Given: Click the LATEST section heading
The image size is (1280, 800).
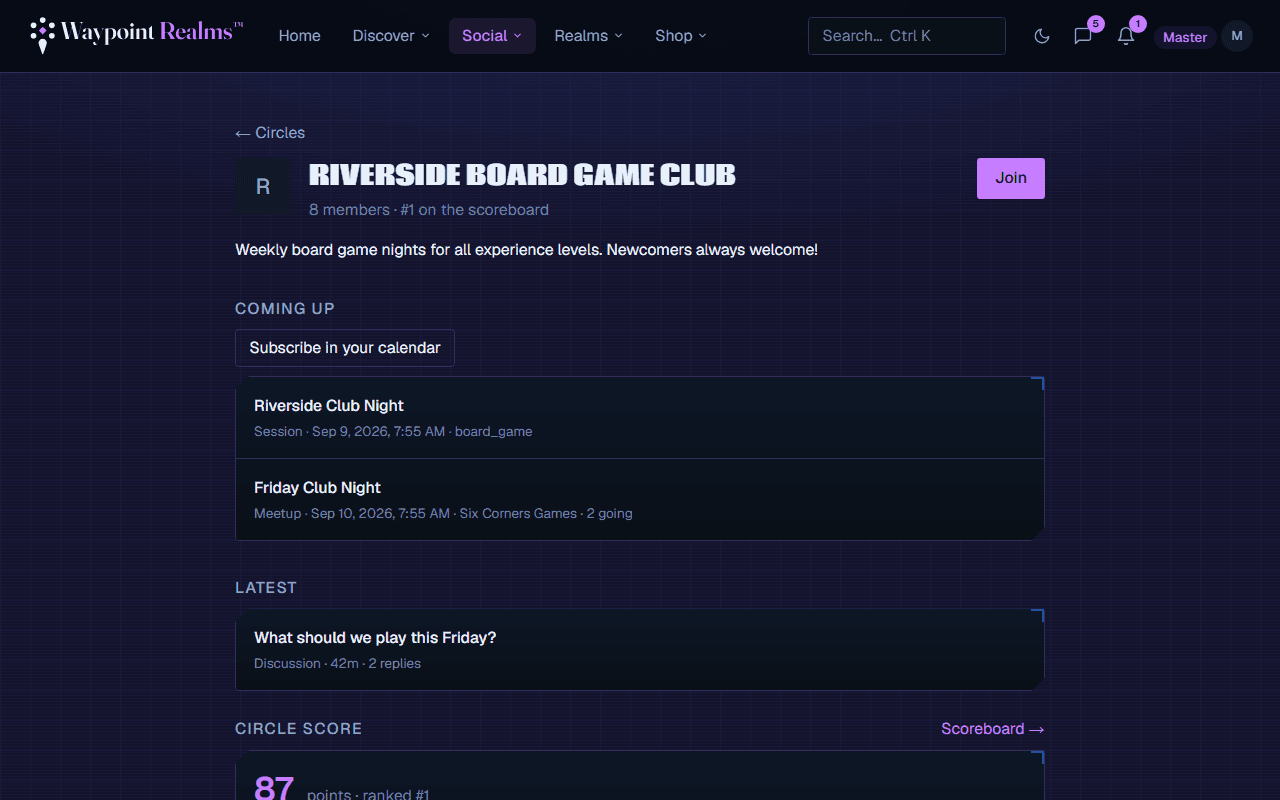Looking at the screenshot, I should [266, 588].
